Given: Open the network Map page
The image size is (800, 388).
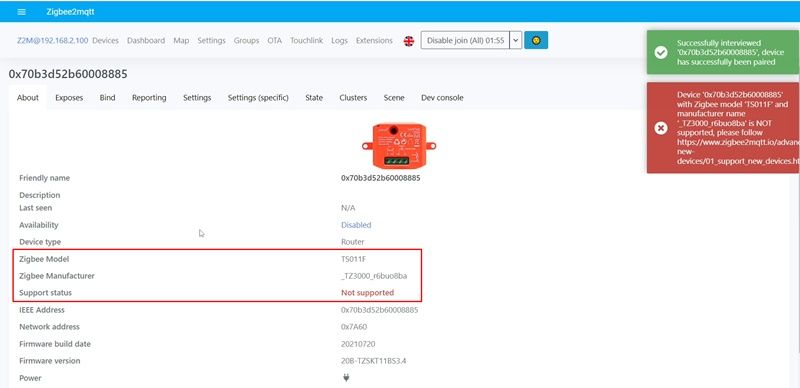Looking at the screenshot, I should [181, 40].
